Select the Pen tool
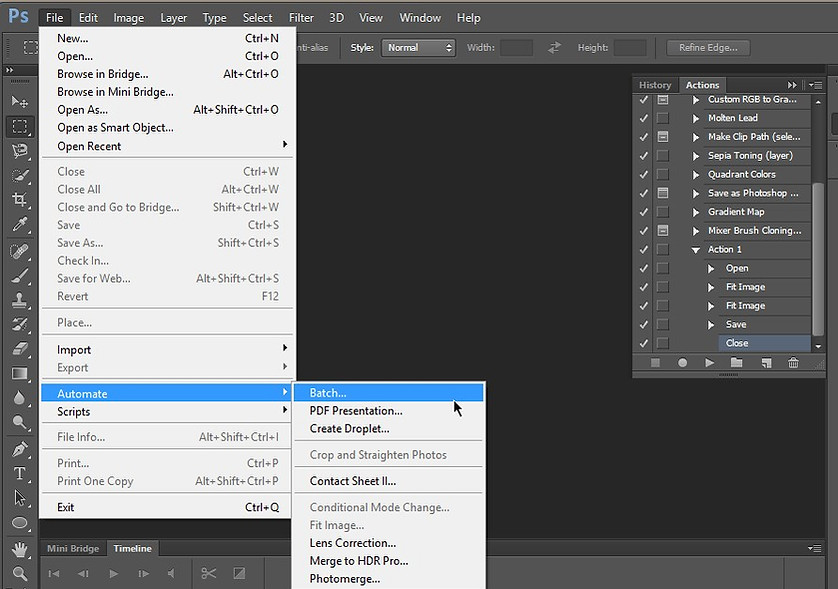 click(x=20, y=450)
